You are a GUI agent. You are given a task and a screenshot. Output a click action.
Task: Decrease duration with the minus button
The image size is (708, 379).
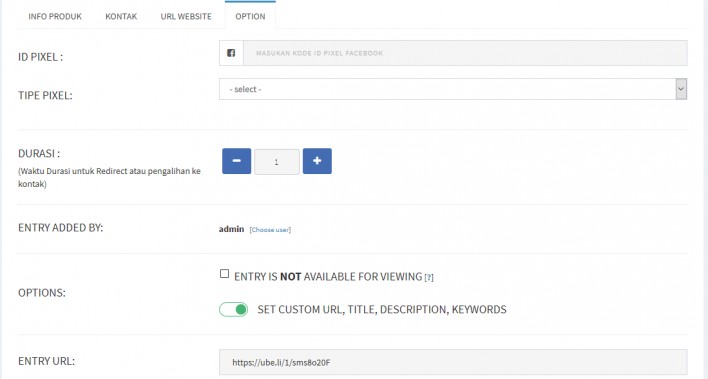click(x=237, y=161)
